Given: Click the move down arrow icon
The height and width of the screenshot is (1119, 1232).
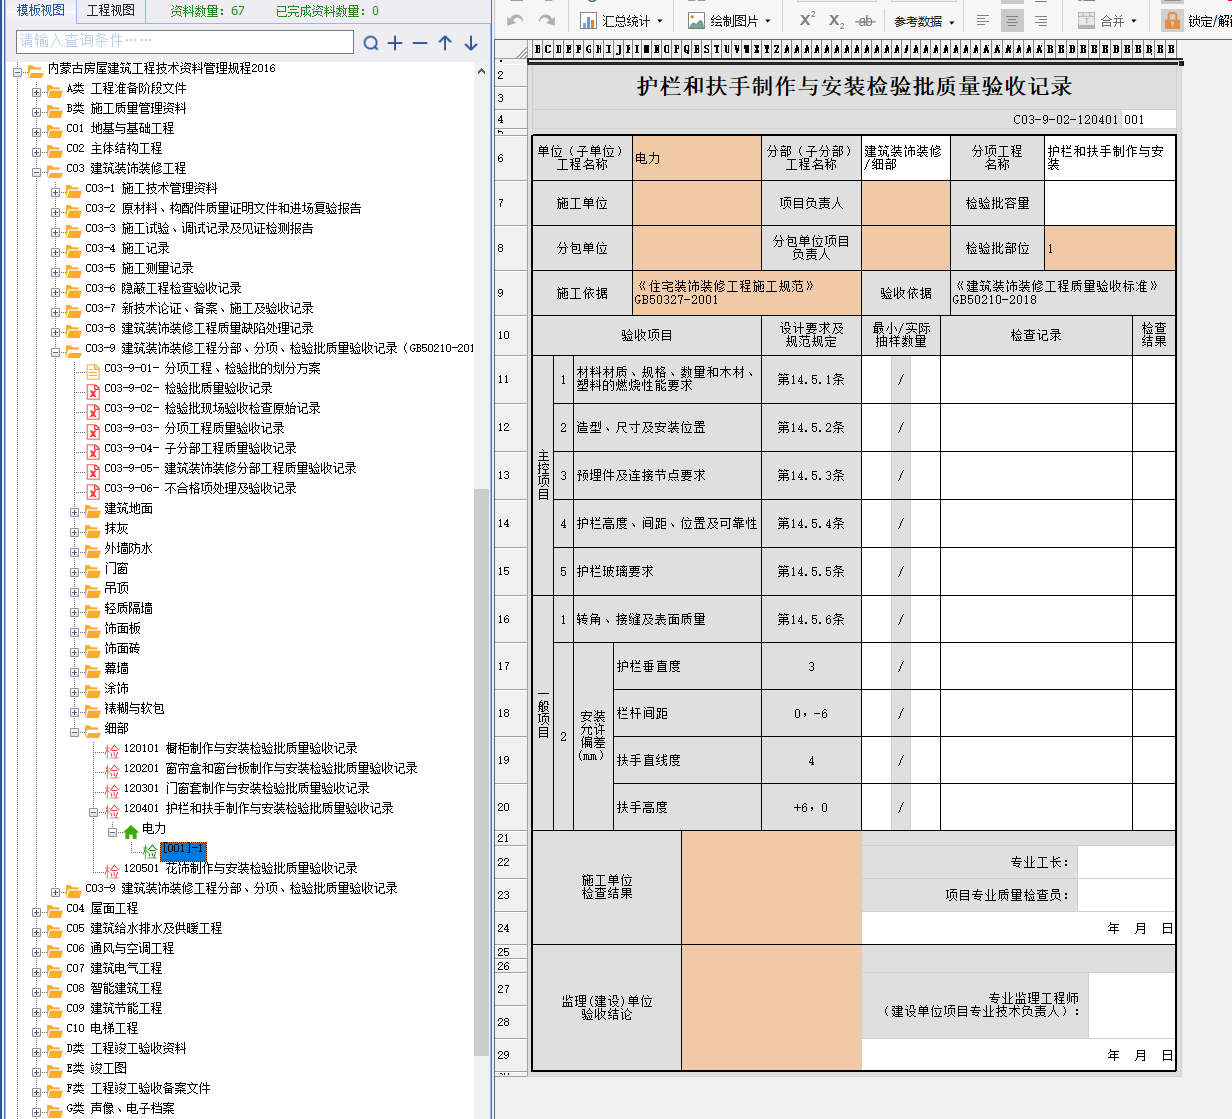Looking at the screenshot, I should pyautogui.click(x=471, y=43).
